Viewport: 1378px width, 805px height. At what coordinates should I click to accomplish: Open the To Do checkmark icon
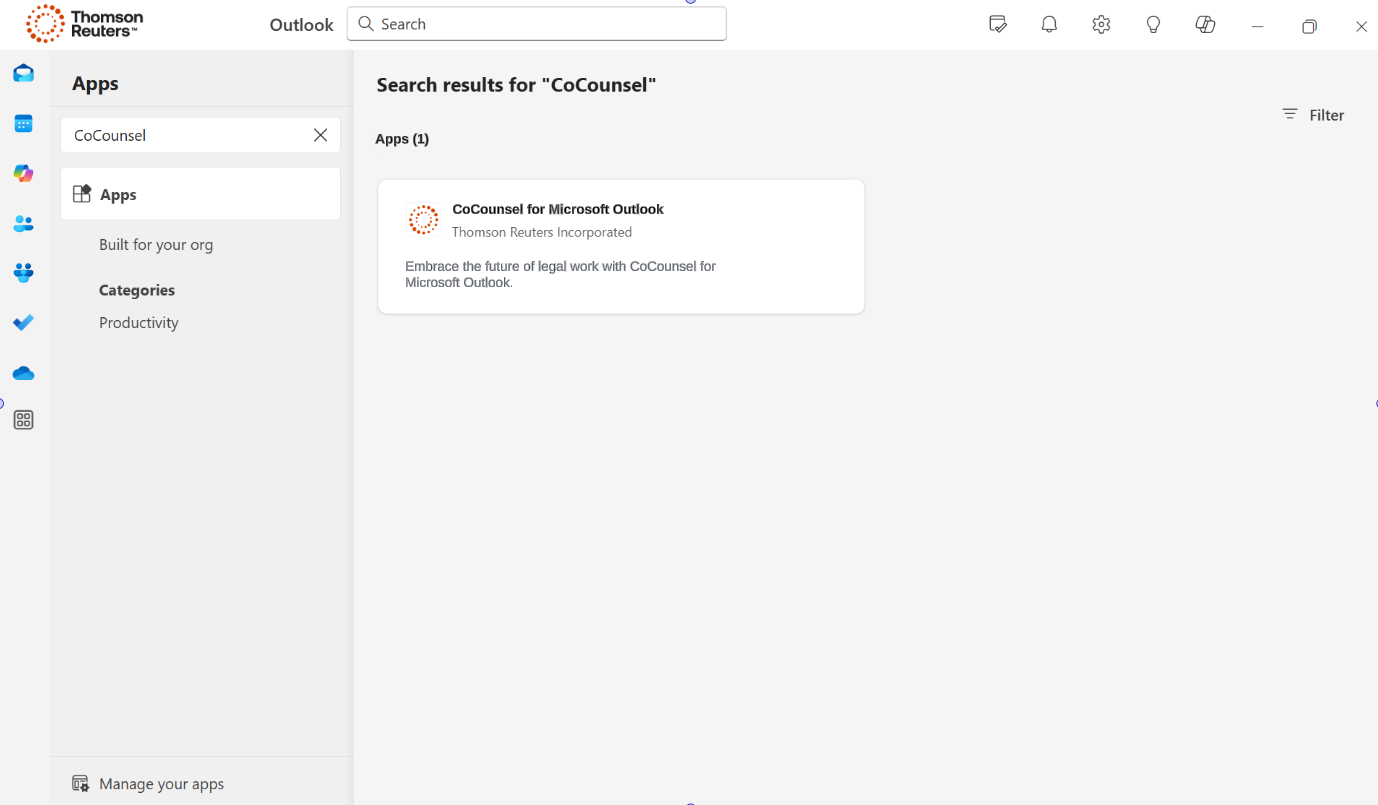pos(23,322)
